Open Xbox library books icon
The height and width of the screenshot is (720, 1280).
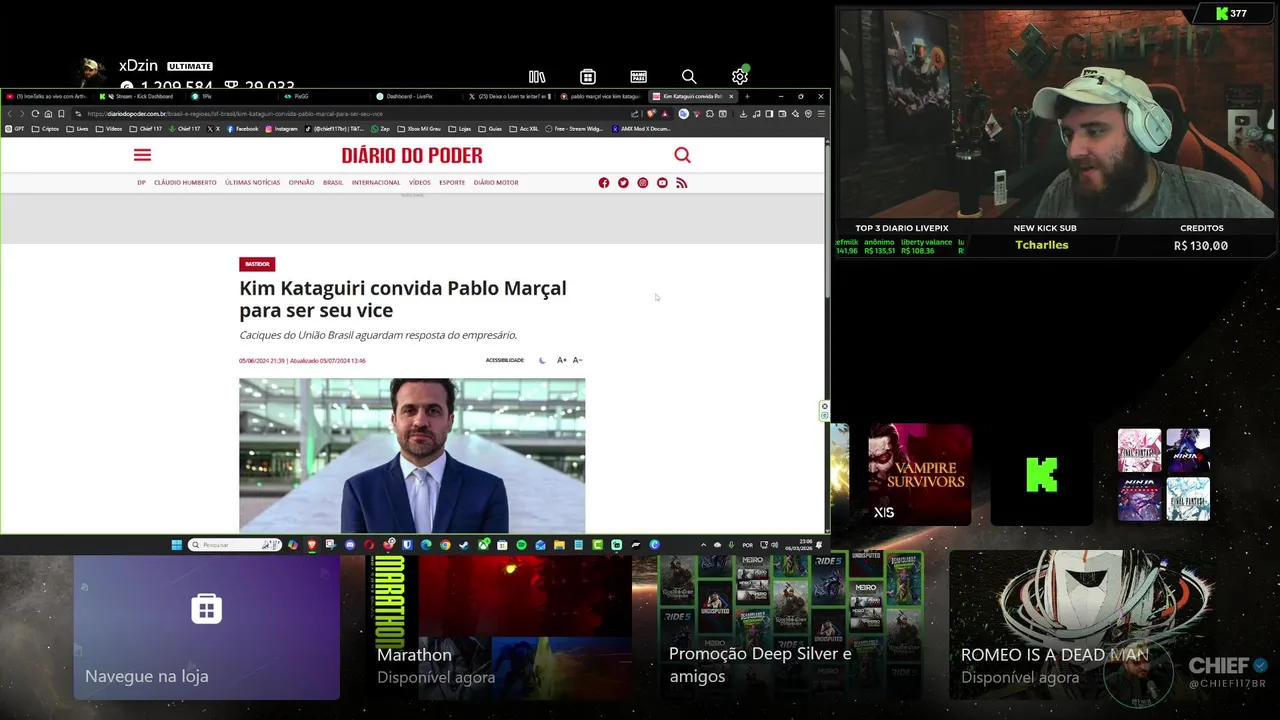pos(537,76)
